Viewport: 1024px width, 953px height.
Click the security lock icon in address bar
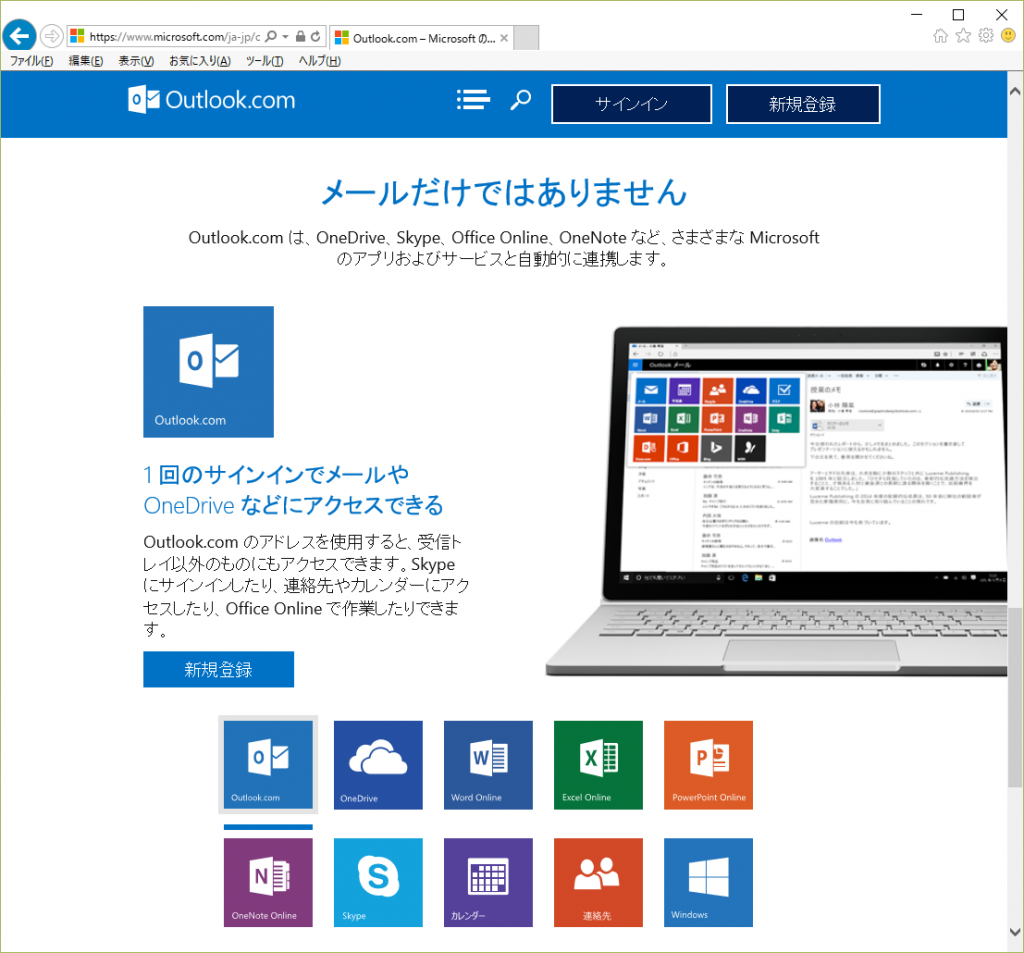coord(300,37)
